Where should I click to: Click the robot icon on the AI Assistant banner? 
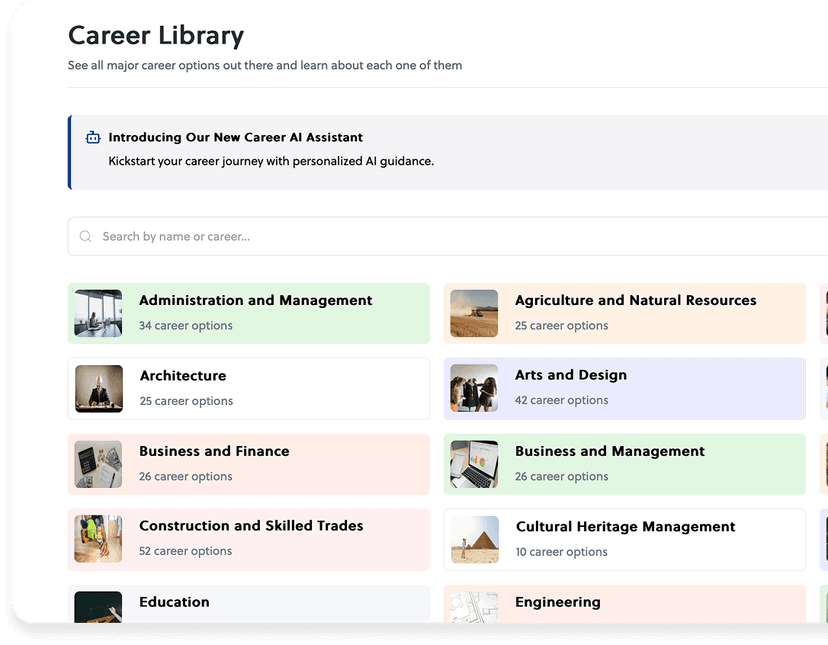click(x=91, y=137)
